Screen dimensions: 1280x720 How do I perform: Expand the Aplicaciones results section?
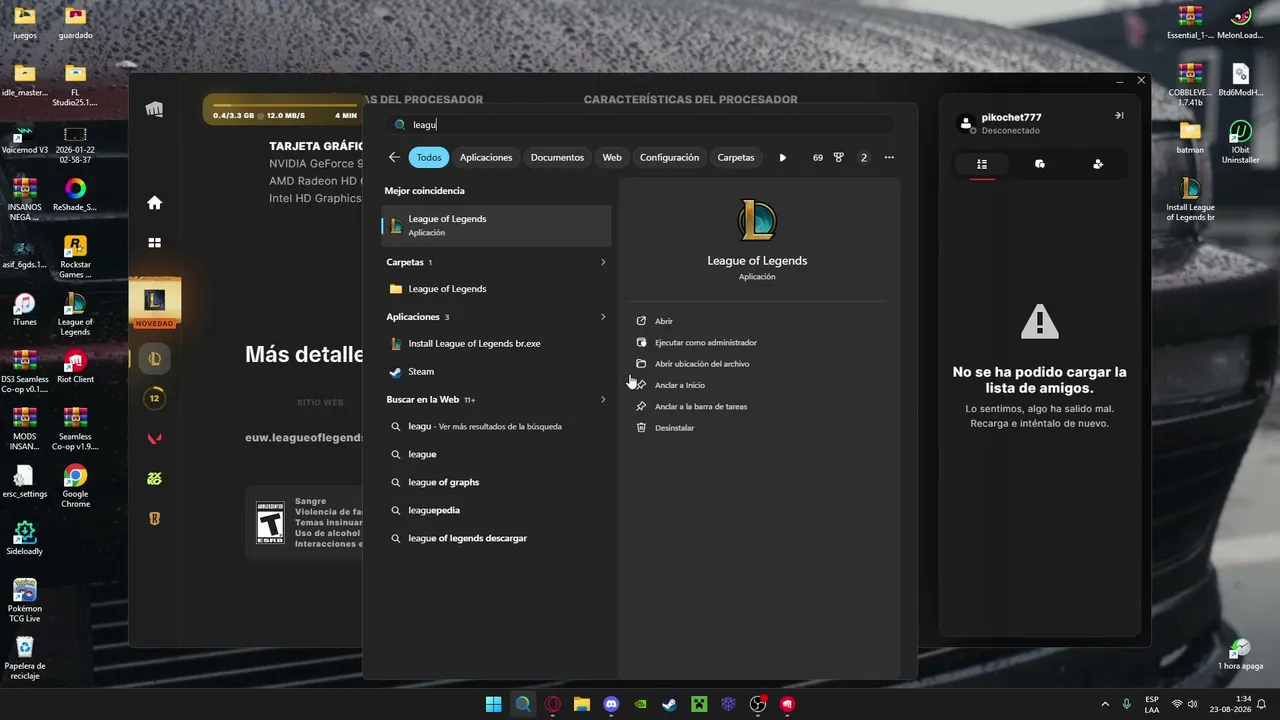point(603,317)
